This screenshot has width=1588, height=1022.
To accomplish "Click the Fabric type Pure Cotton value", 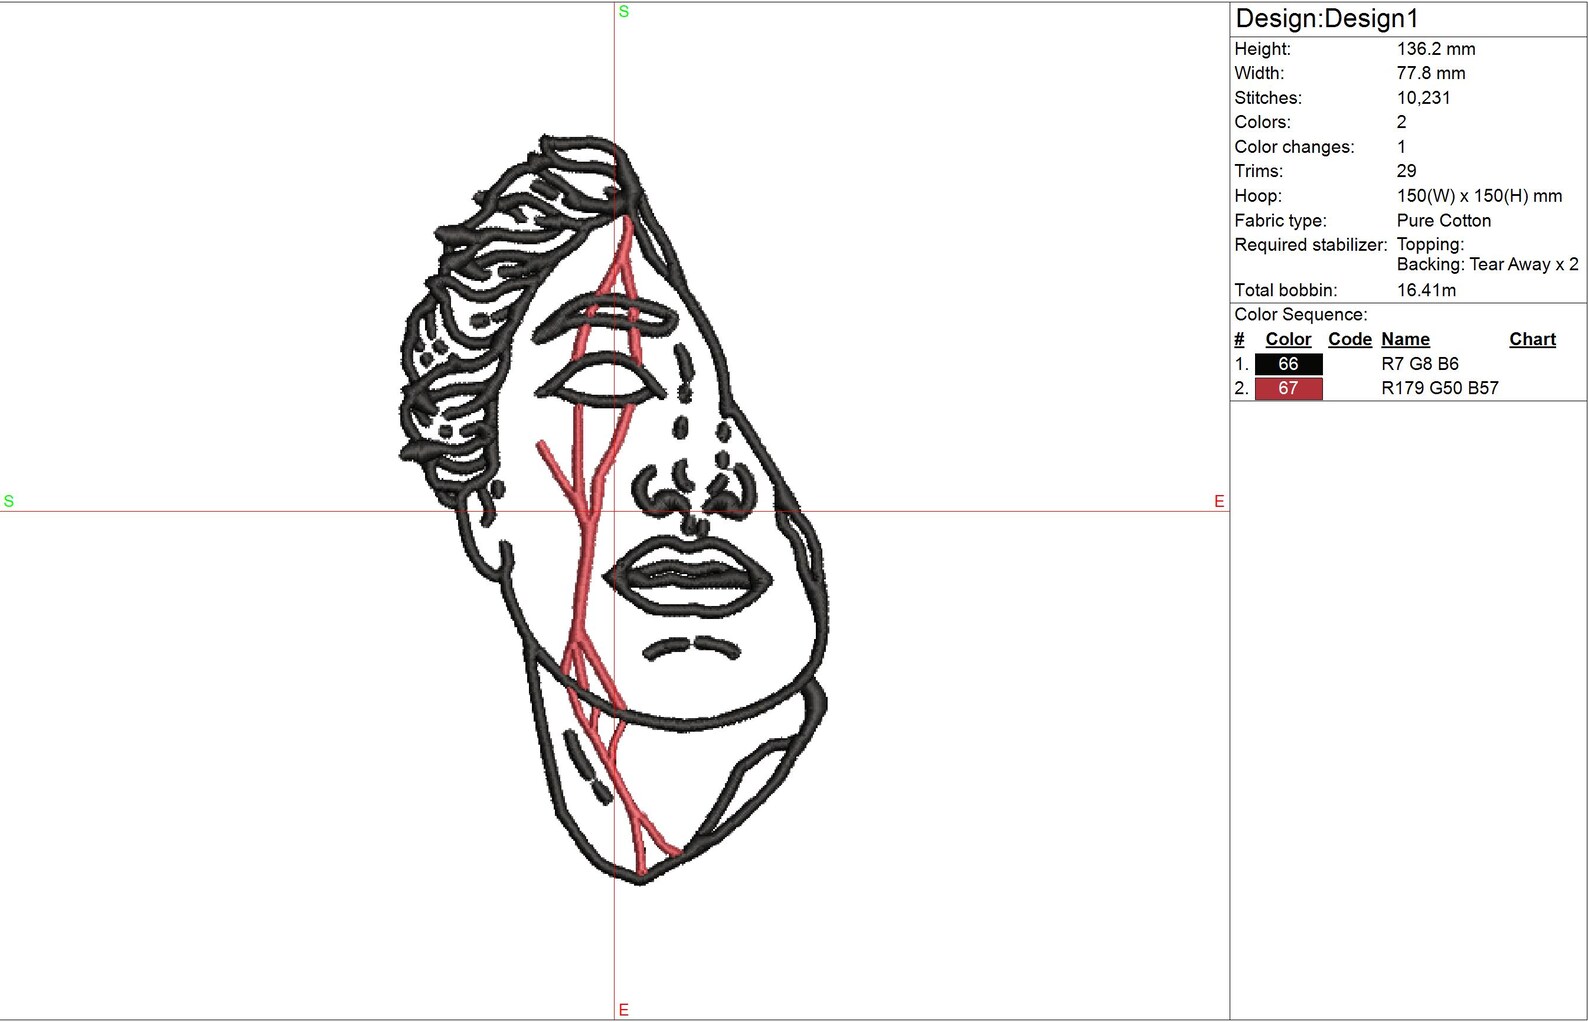I will [x=1443, y=221].
